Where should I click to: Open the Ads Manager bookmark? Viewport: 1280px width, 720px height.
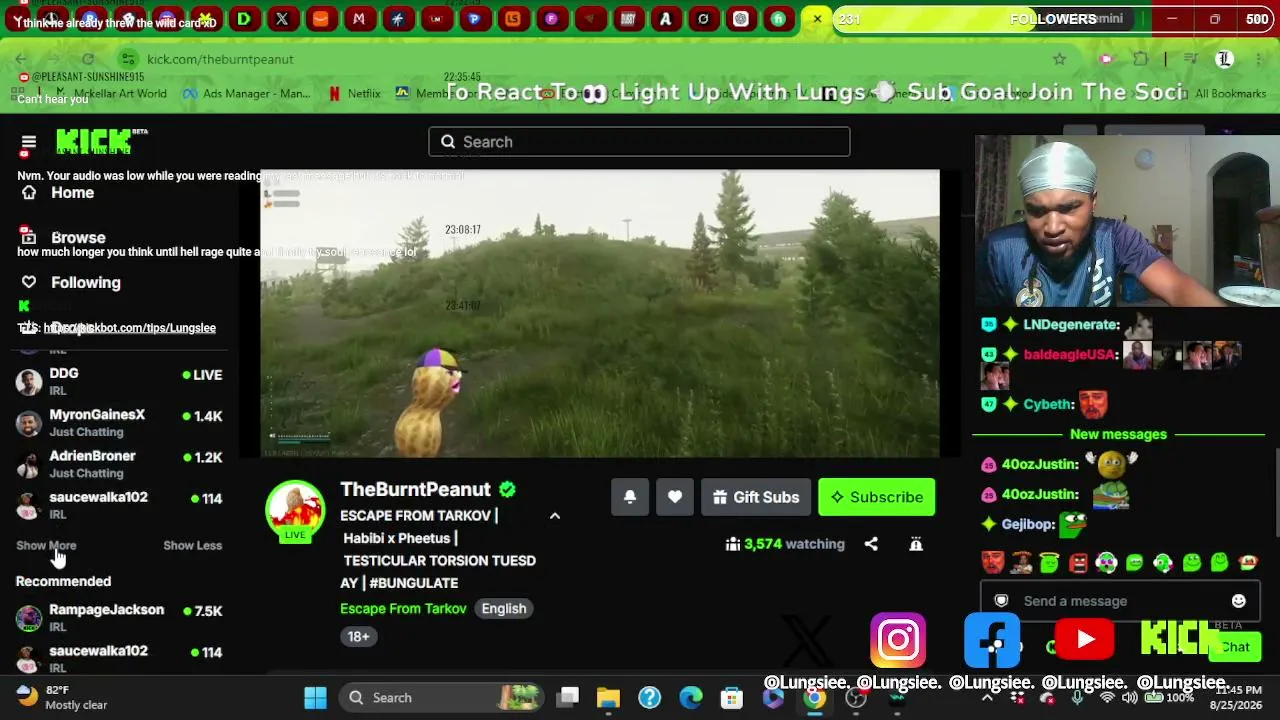246,93
